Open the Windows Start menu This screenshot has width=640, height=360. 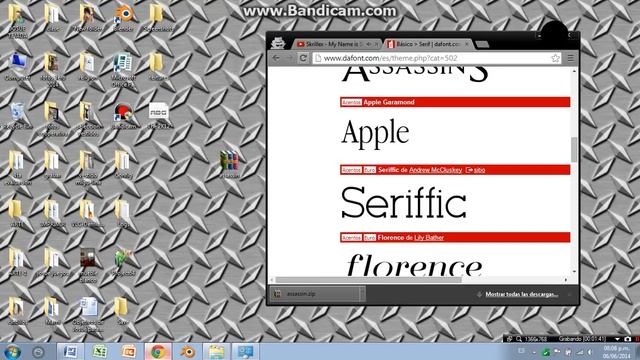(12, 352)
